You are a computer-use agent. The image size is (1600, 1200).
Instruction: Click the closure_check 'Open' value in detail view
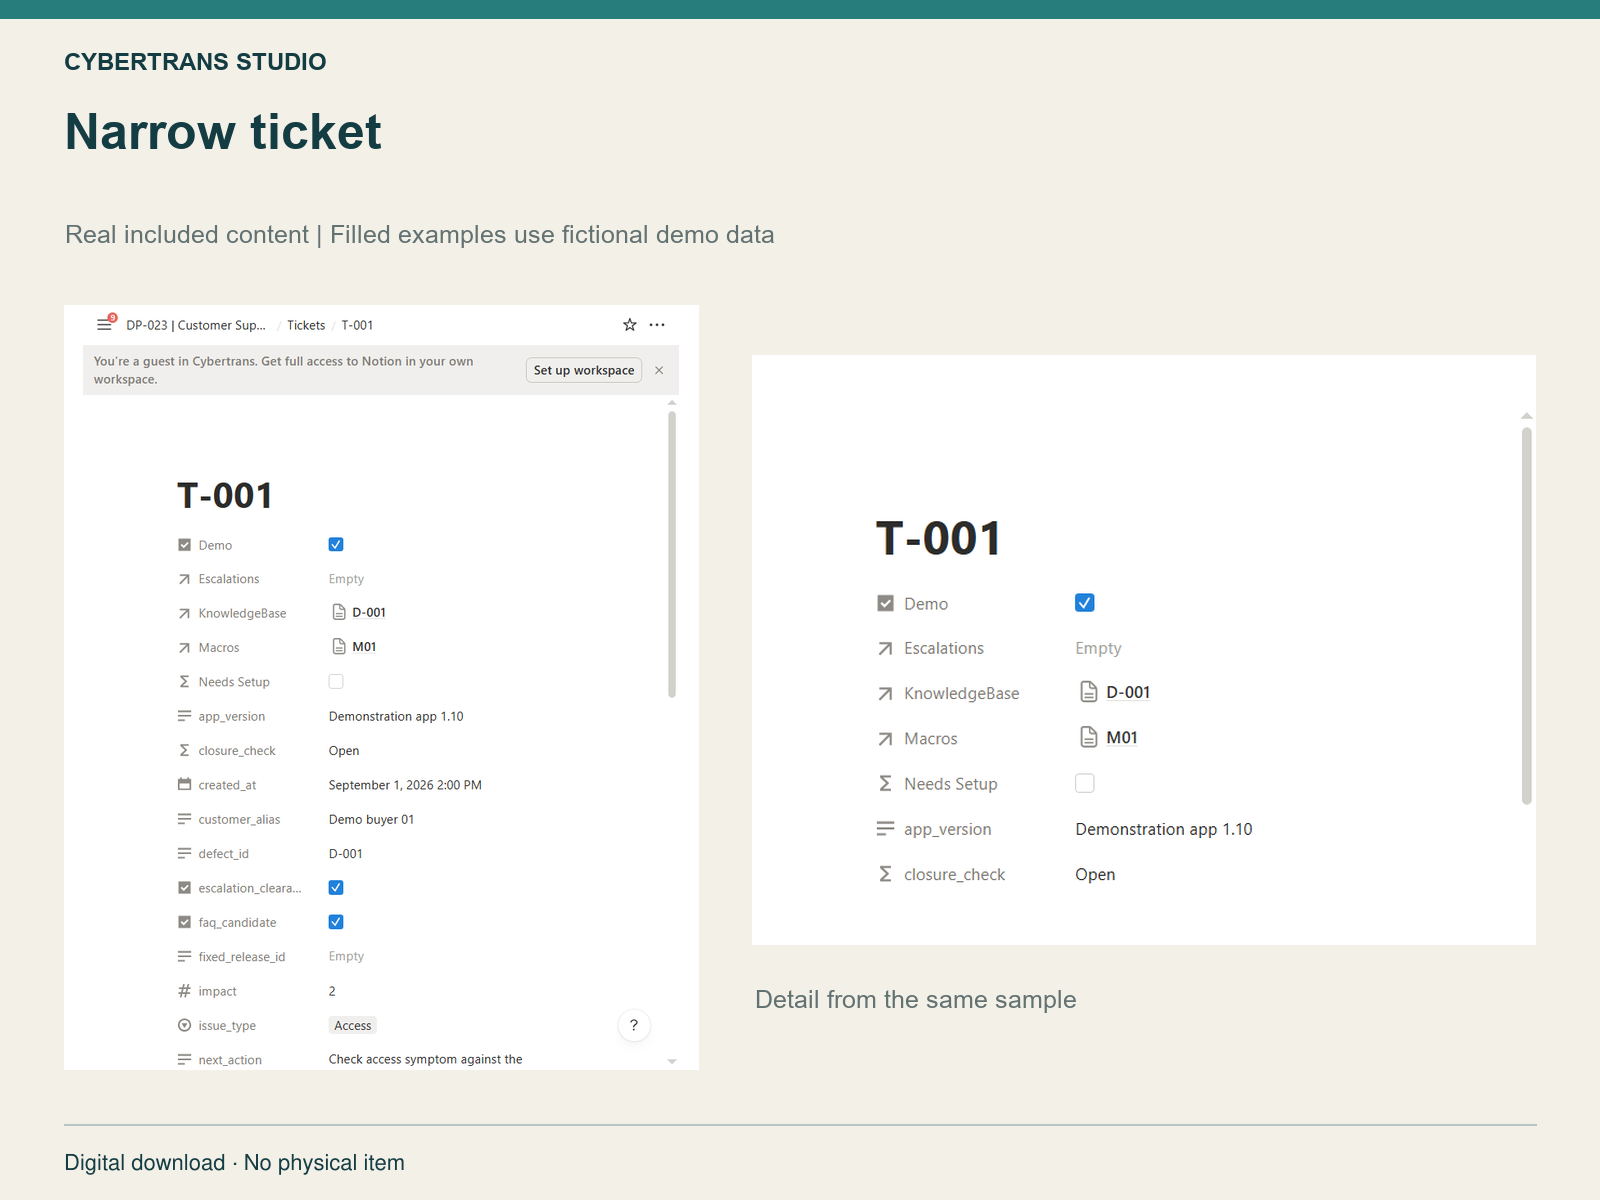point(1095,874)
